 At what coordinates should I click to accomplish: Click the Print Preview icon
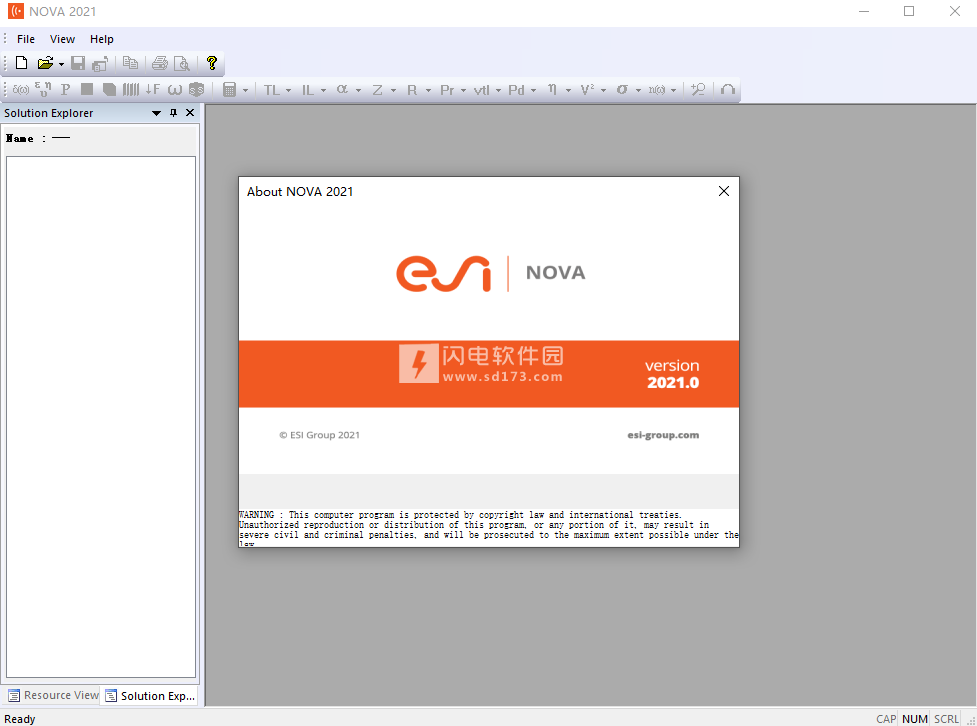(181, 63)
